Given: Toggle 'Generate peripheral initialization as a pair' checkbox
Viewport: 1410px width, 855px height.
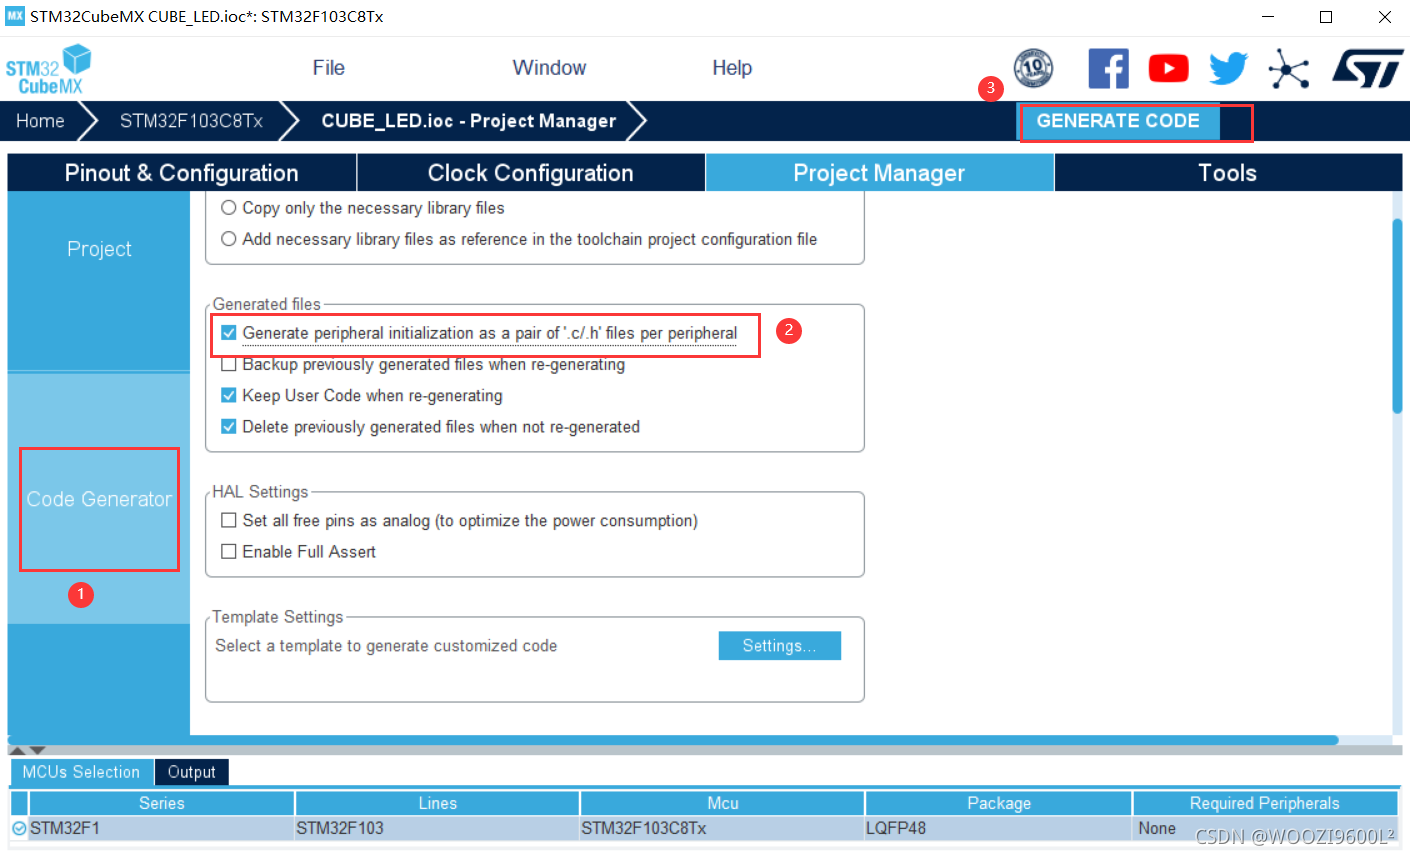Looking at the screenshot, I should pos(229,333).
